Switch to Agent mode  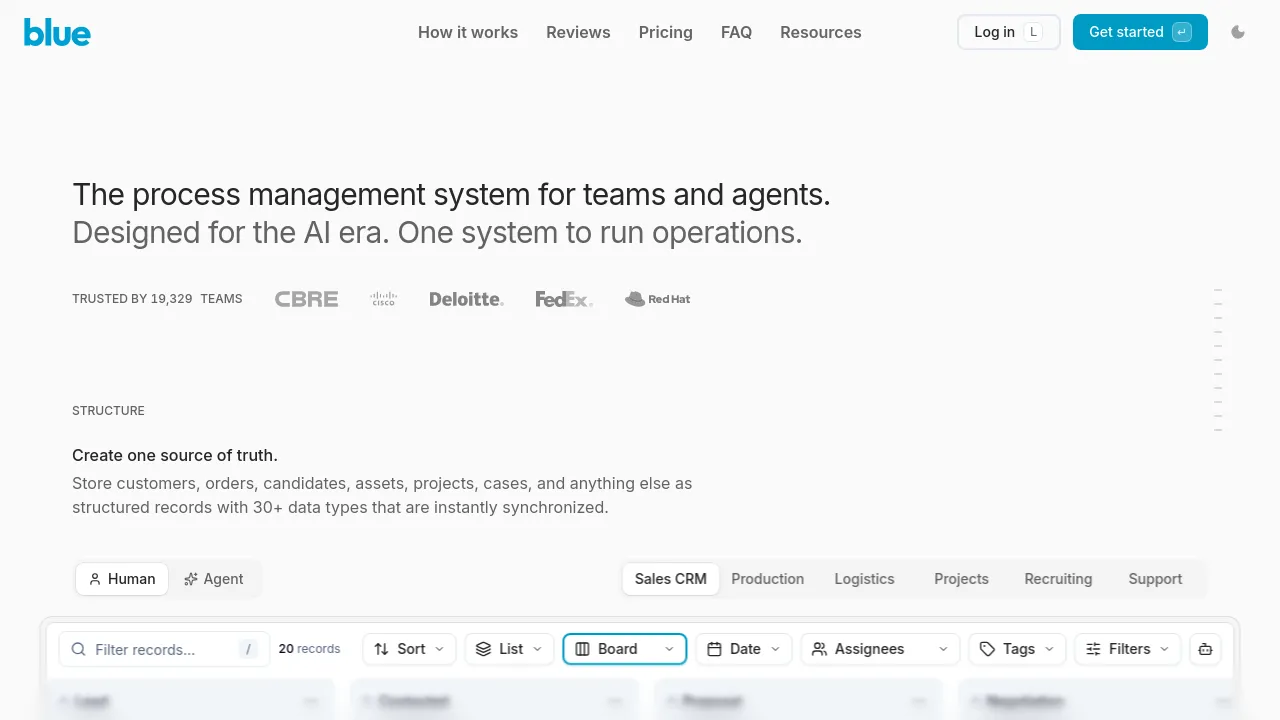click(214, 579)
